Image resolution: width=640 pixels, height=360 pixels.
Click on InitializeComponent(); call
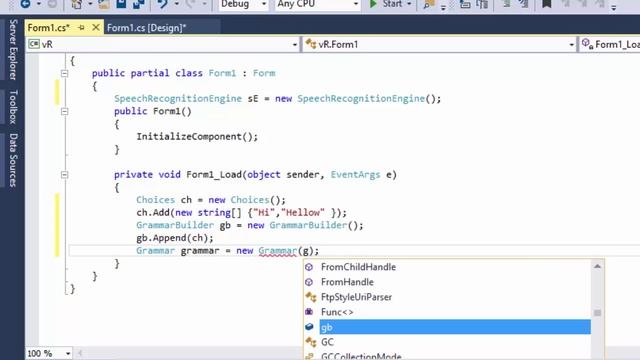click(x=197, y=136)
